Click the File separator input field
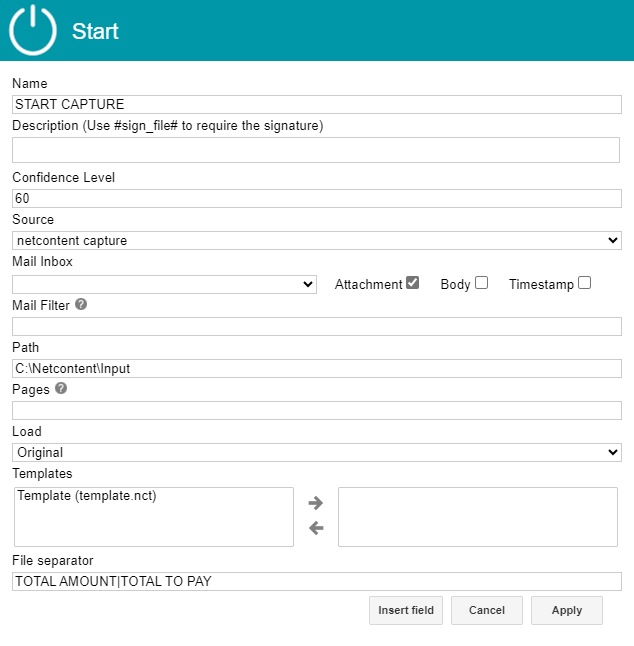634x646 pixels. coord(317,581)
